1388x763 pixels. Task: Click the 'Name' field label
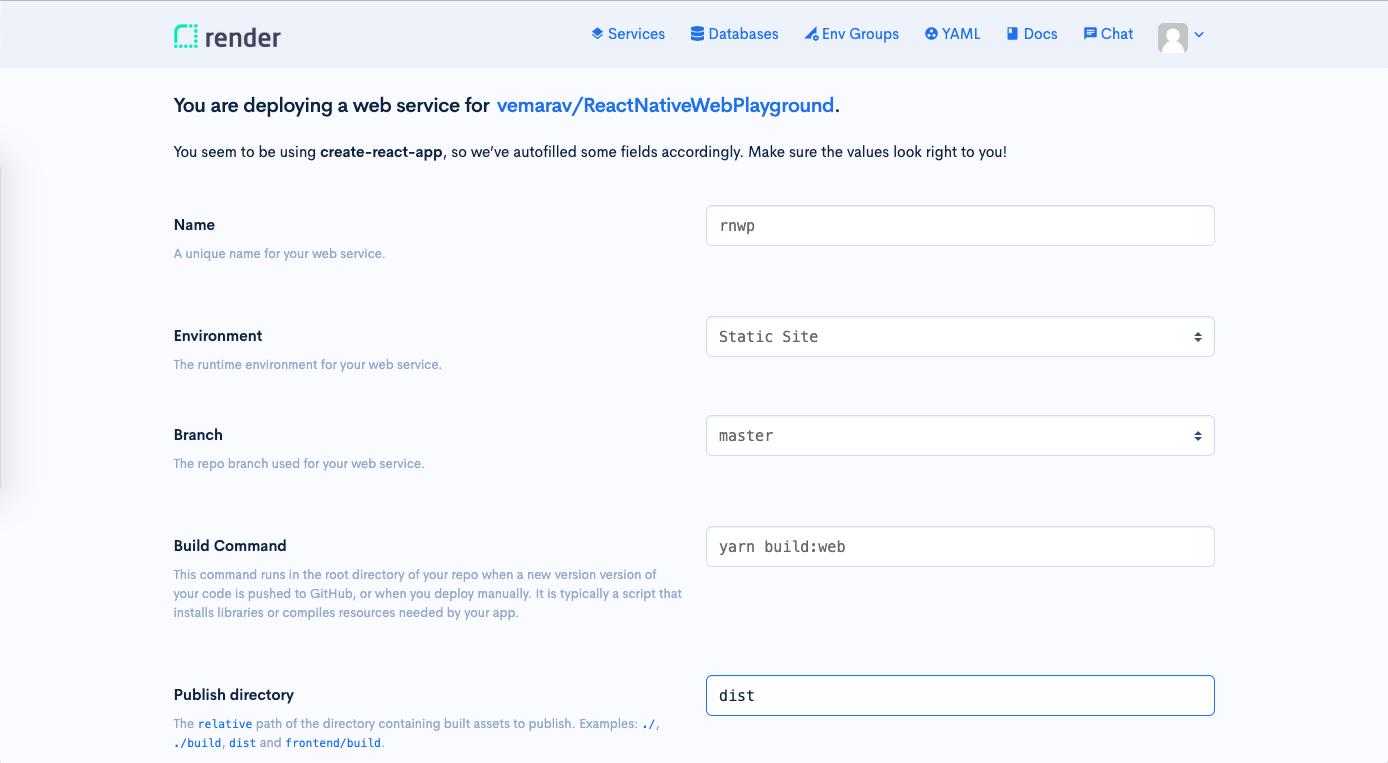click(194, 225)
